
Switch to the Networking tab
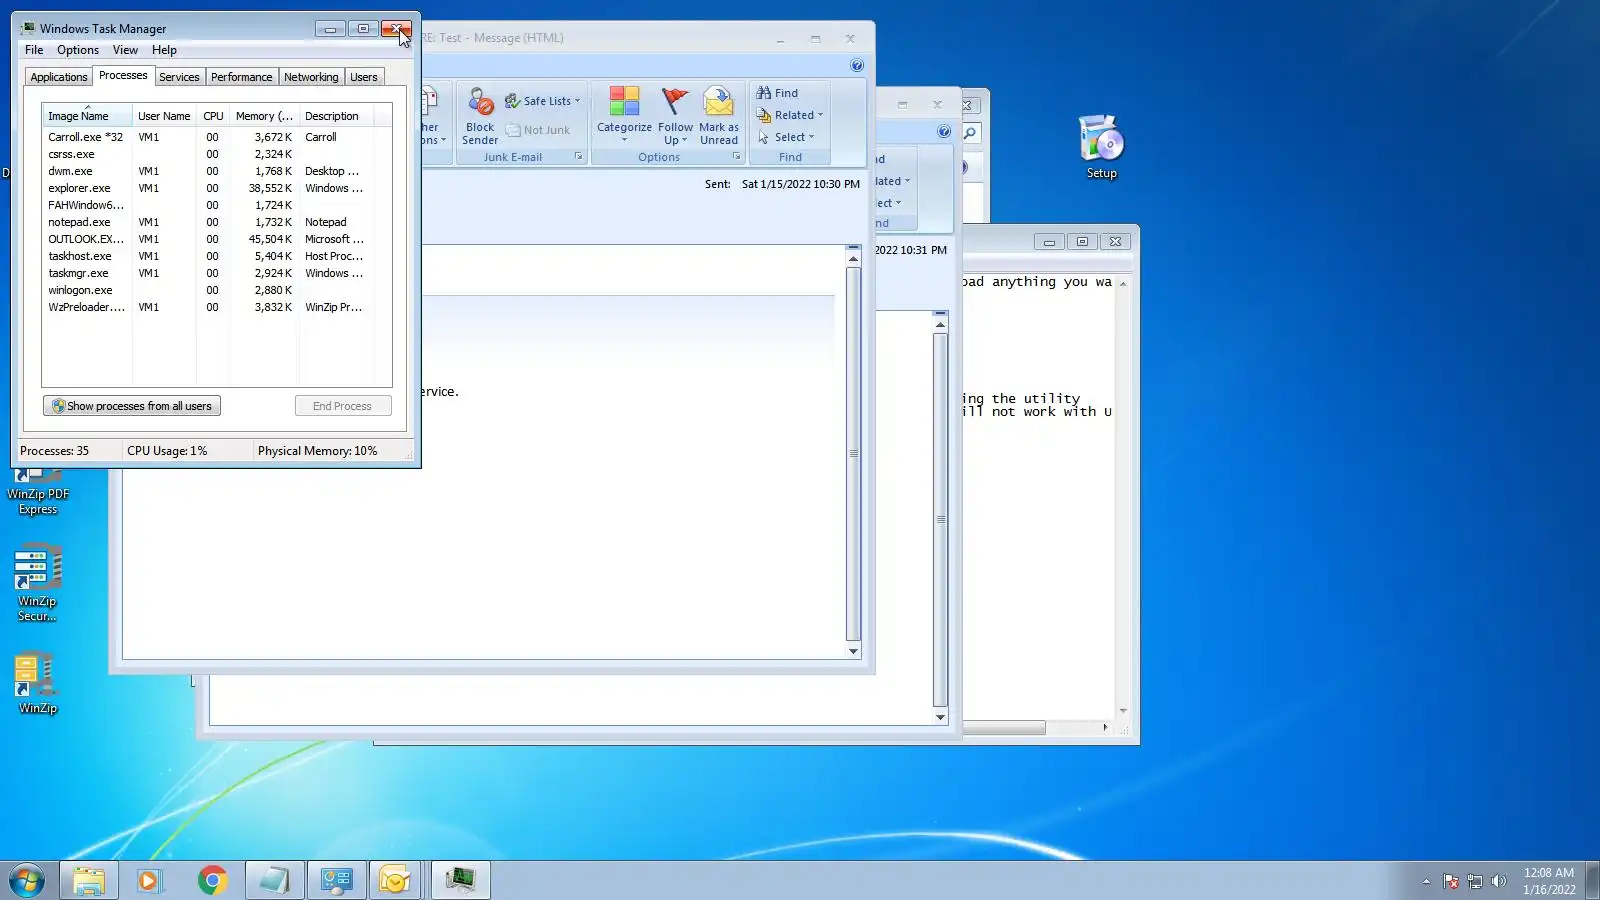[x=311, y=77]
